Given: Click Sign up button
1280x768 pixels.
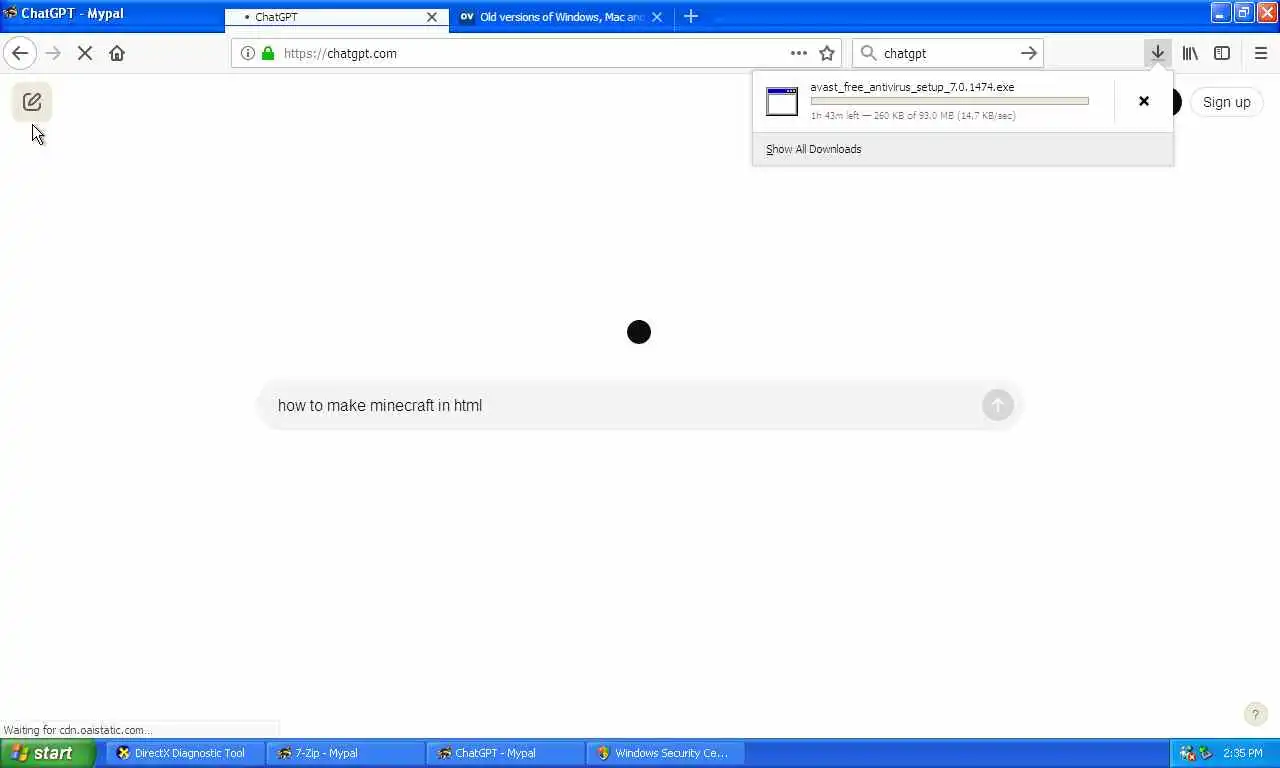Looking at the screenshot, I should click(1227, 102).
